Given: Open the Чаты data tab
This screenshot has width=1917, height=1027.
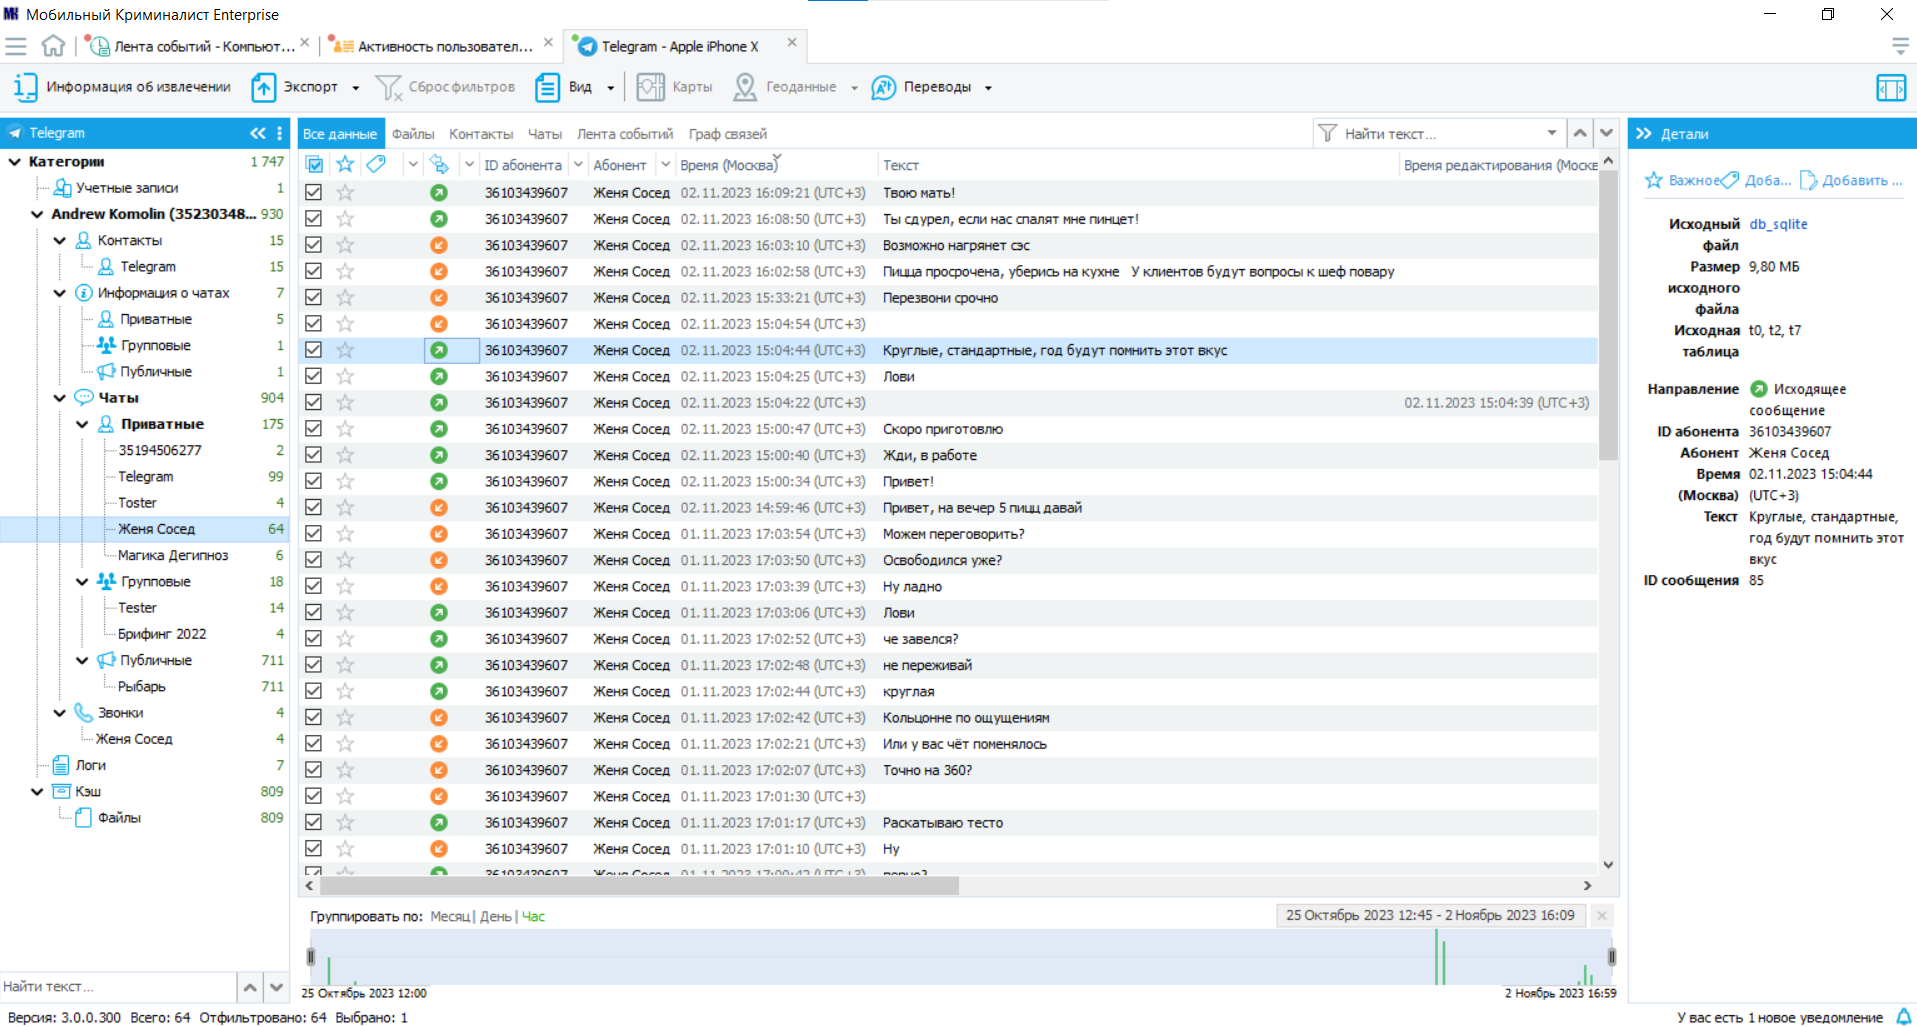Looking at the screenshot, I should (545, 134).
